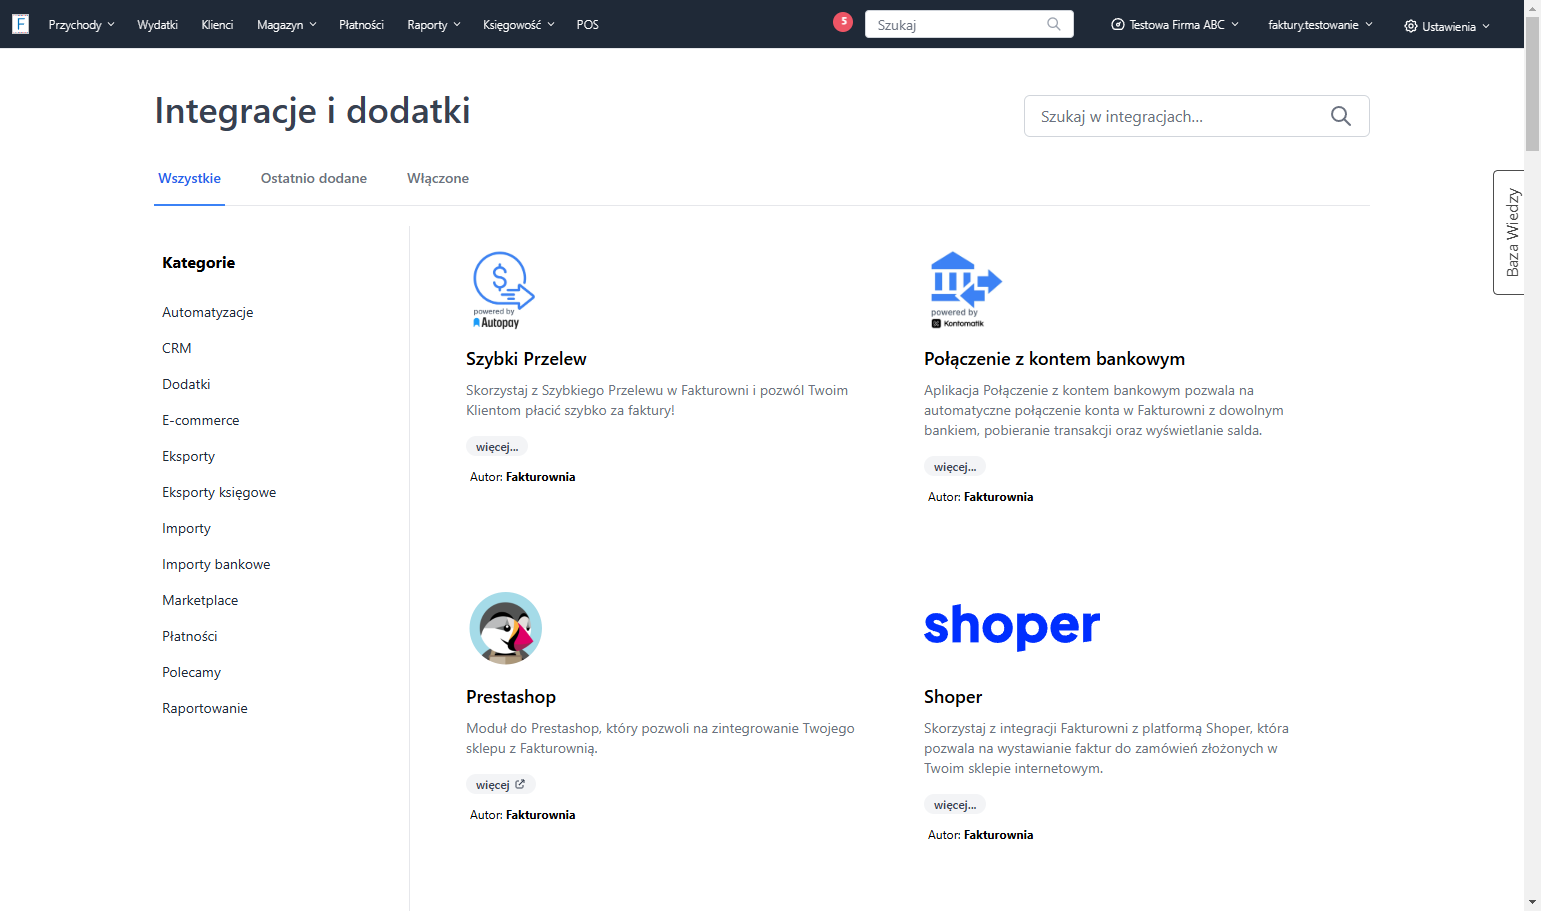This screenshot has height=911, width=1541.
Task: Click the compass icon beside Testowa Firma ABC
Action: click(x=1118, y=25)
